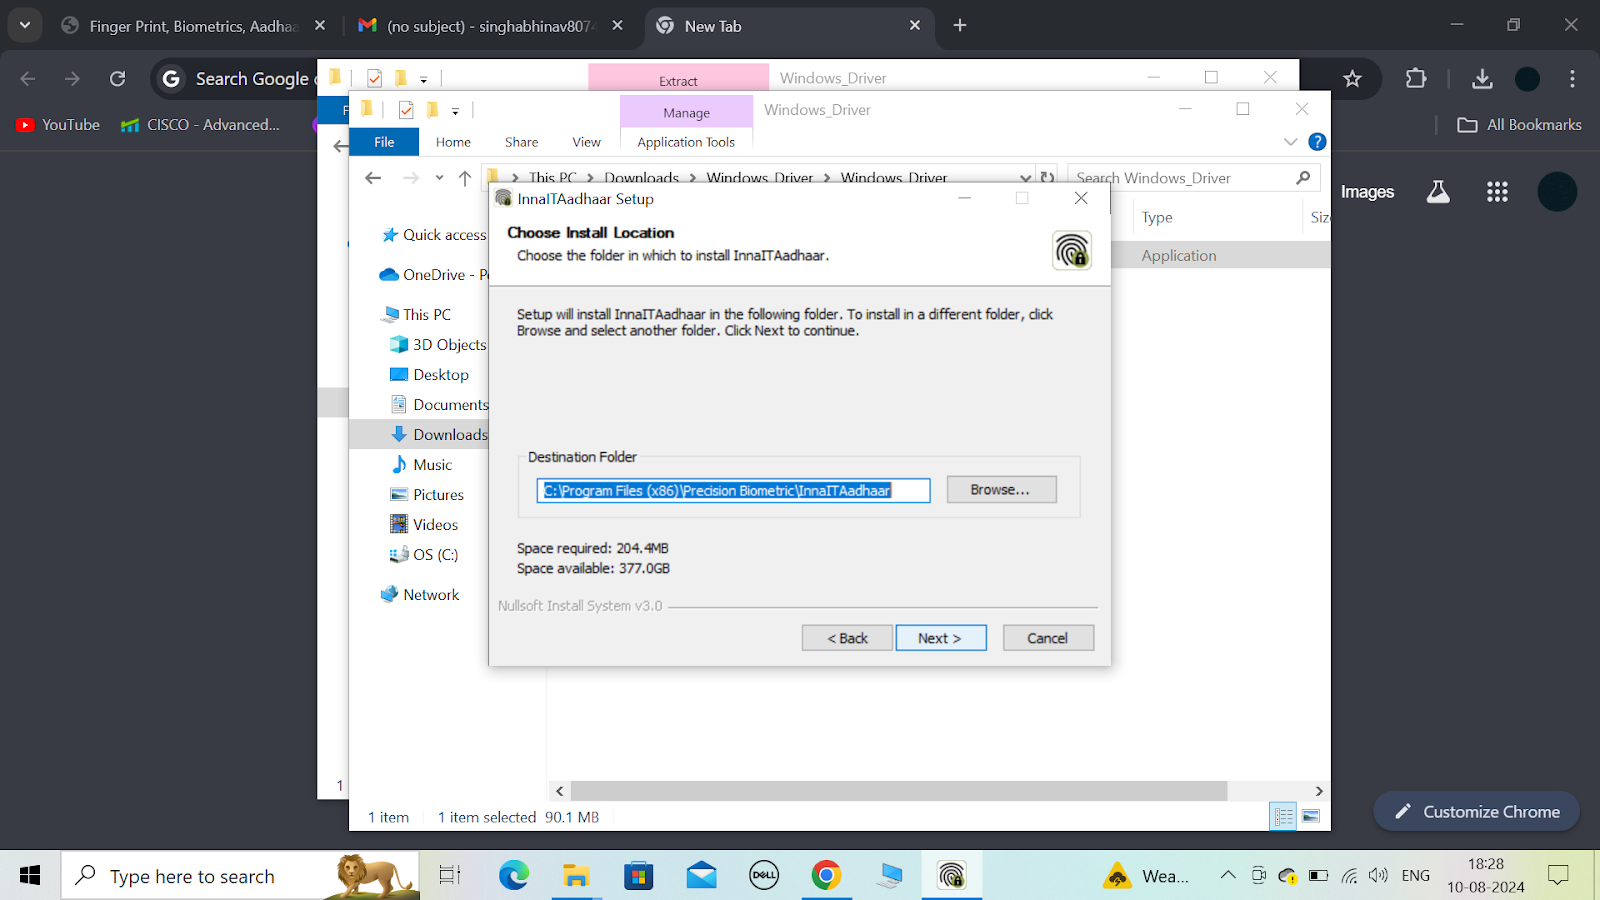Reload the Chrome page
Image resolution: width=1600 pixels, height=900 pixels.
click(x=117, y=78)
